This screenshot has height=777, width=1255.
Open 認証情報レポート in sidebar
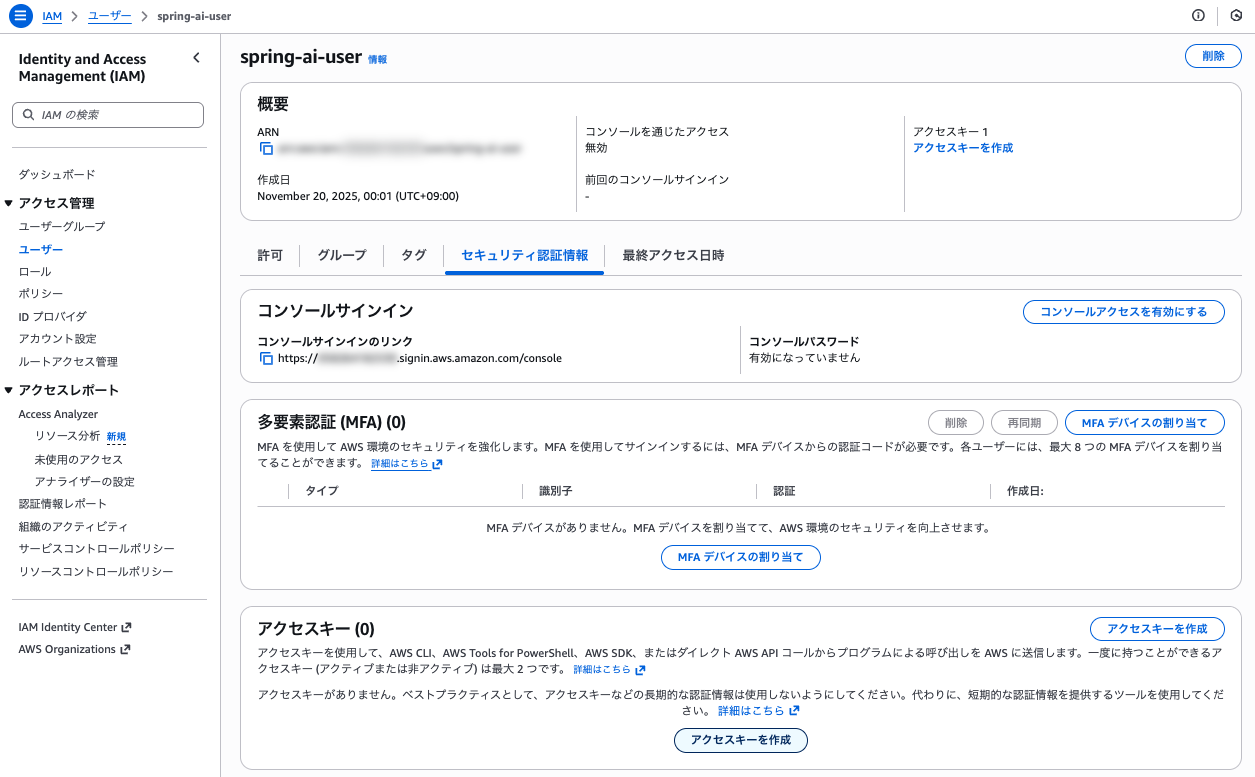coord(63,503)
